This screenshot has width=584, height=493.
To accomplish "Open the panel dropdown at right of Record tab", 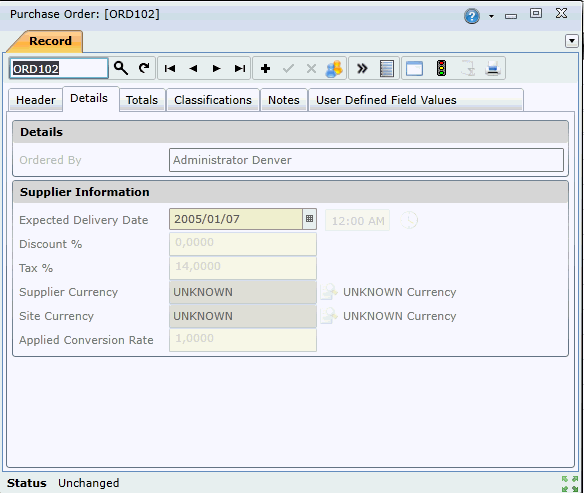I will (x=572, y=41).
